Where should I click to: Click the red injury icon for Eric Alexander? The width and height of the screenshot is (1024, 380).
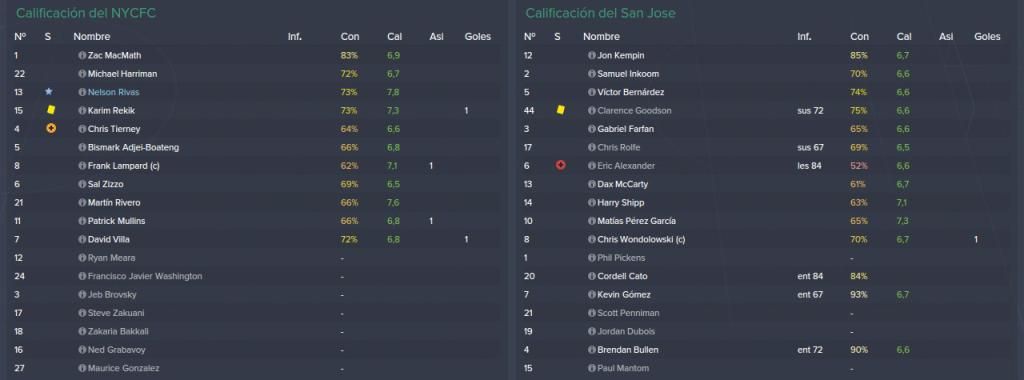pos(560,166)
